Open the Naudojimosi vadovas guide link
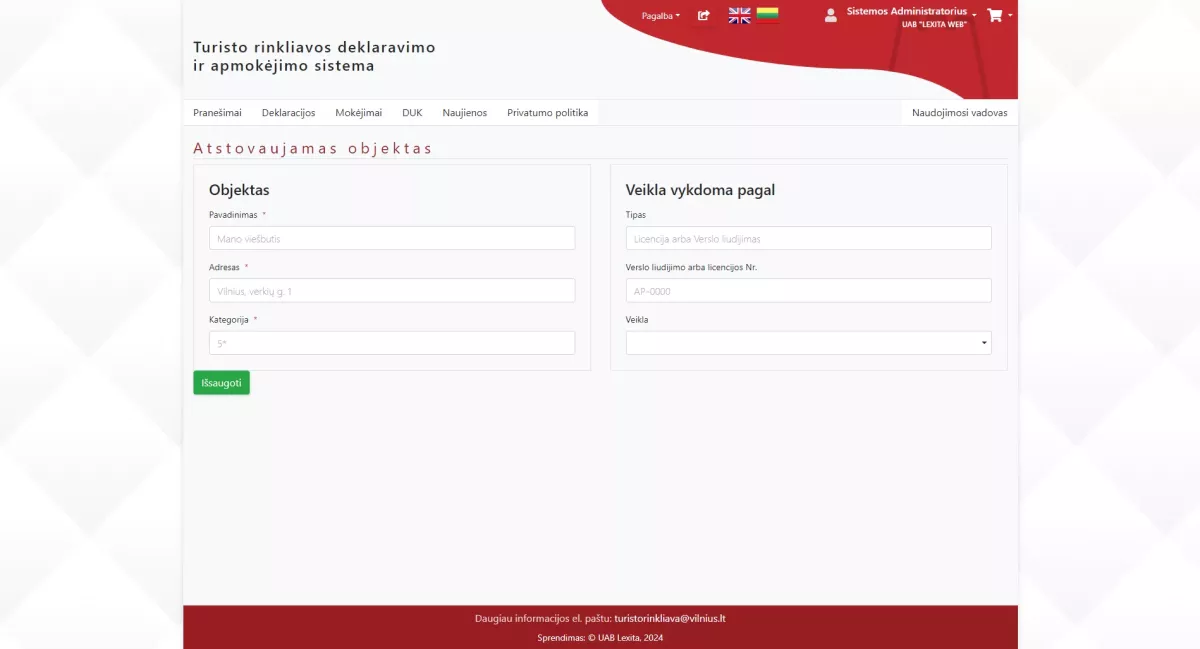 [959, 113]
